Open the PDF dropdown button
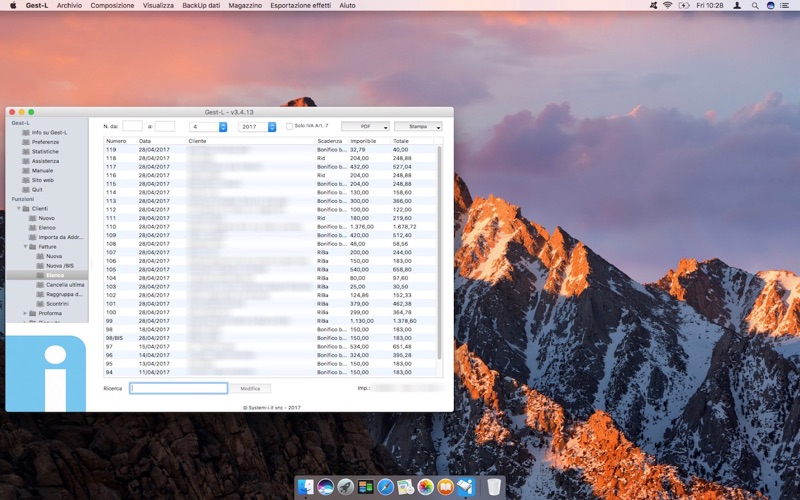This screenshot has height=500, width=800. tap(365, 127)
